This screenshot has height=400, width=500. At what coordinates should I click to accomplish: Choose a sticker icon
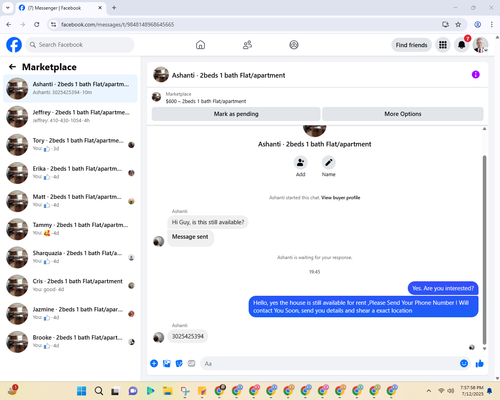pos(179,363)
